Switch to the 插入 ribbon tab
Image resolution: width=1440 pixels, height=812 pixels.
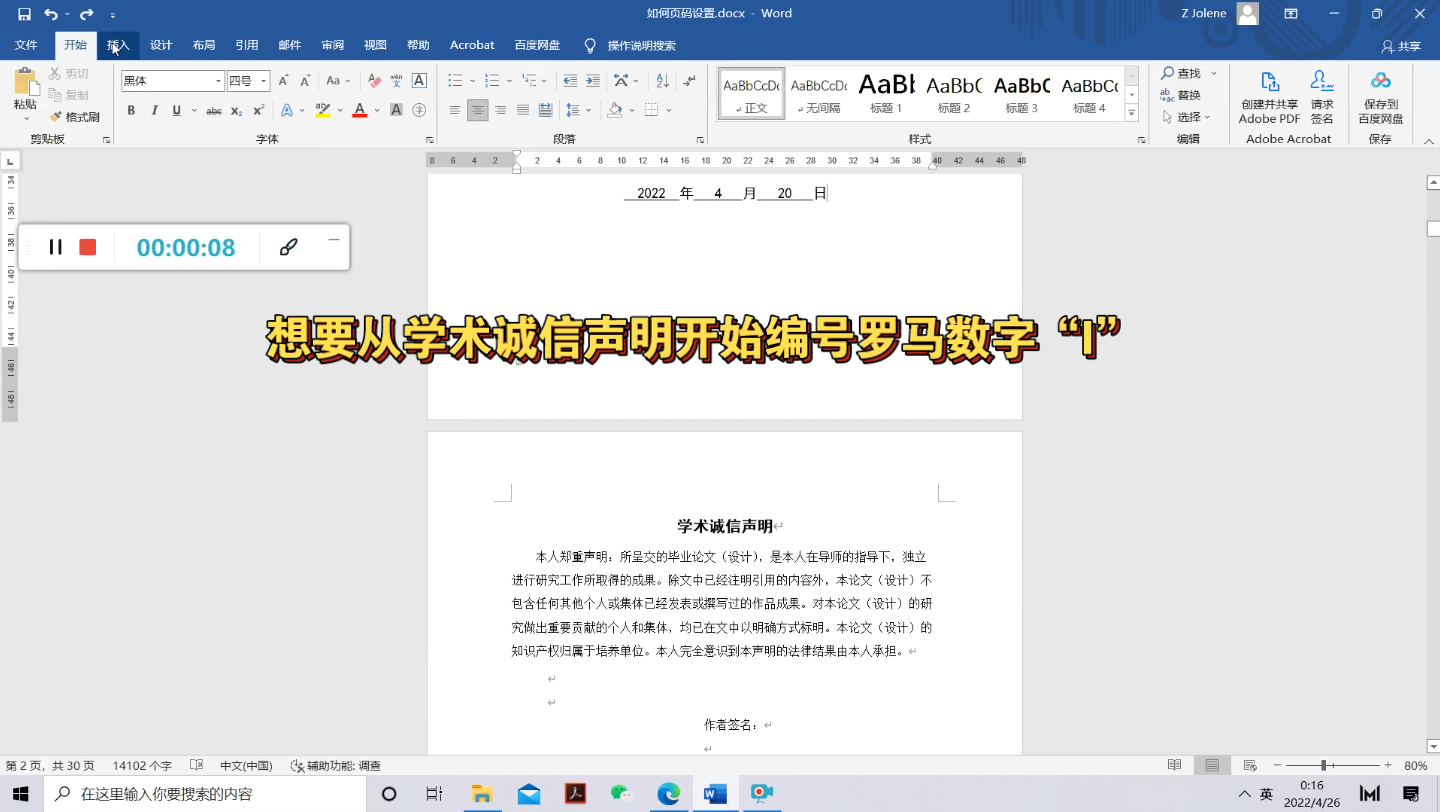point(117,45)
